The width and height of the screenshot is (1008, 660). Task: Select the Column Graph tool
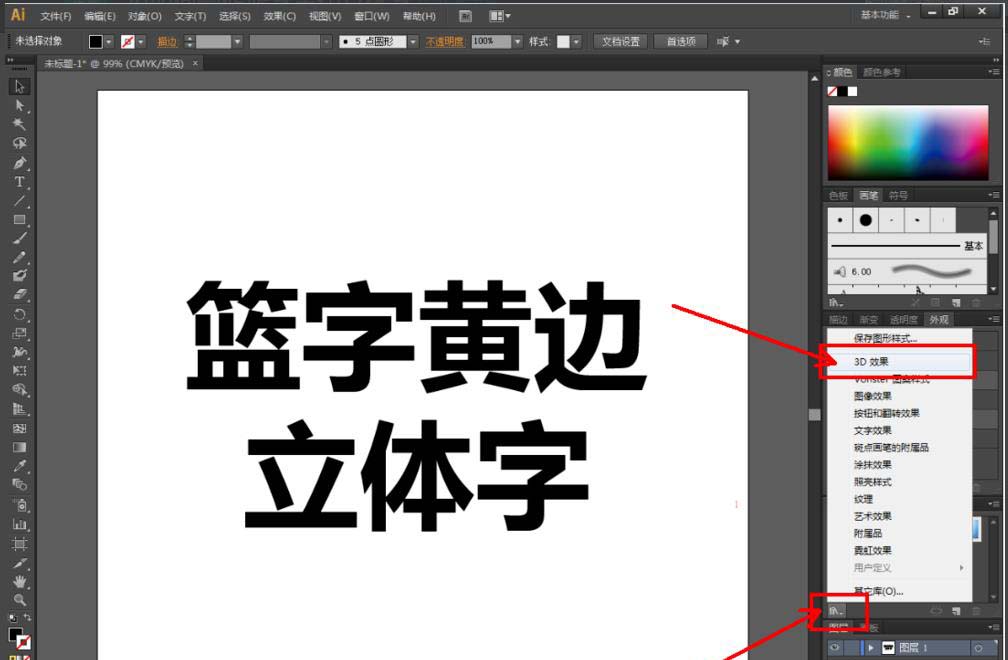(x=19, y=524)
